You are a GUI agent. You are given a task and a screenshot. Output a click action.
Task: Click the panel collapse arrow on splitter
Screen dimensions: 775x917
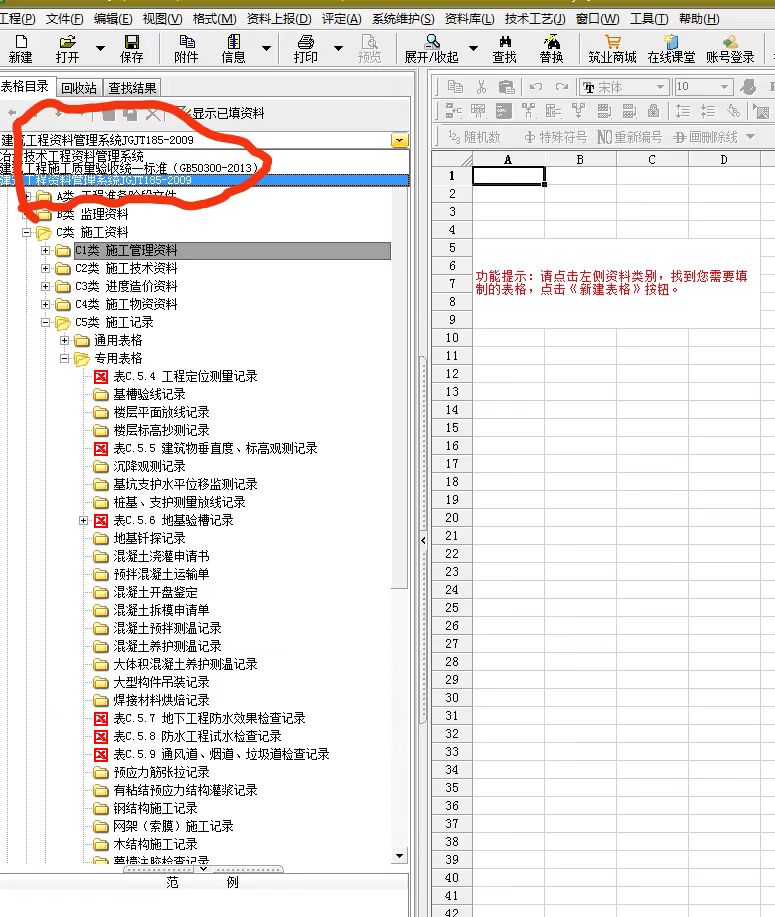[x=423, y=540]
